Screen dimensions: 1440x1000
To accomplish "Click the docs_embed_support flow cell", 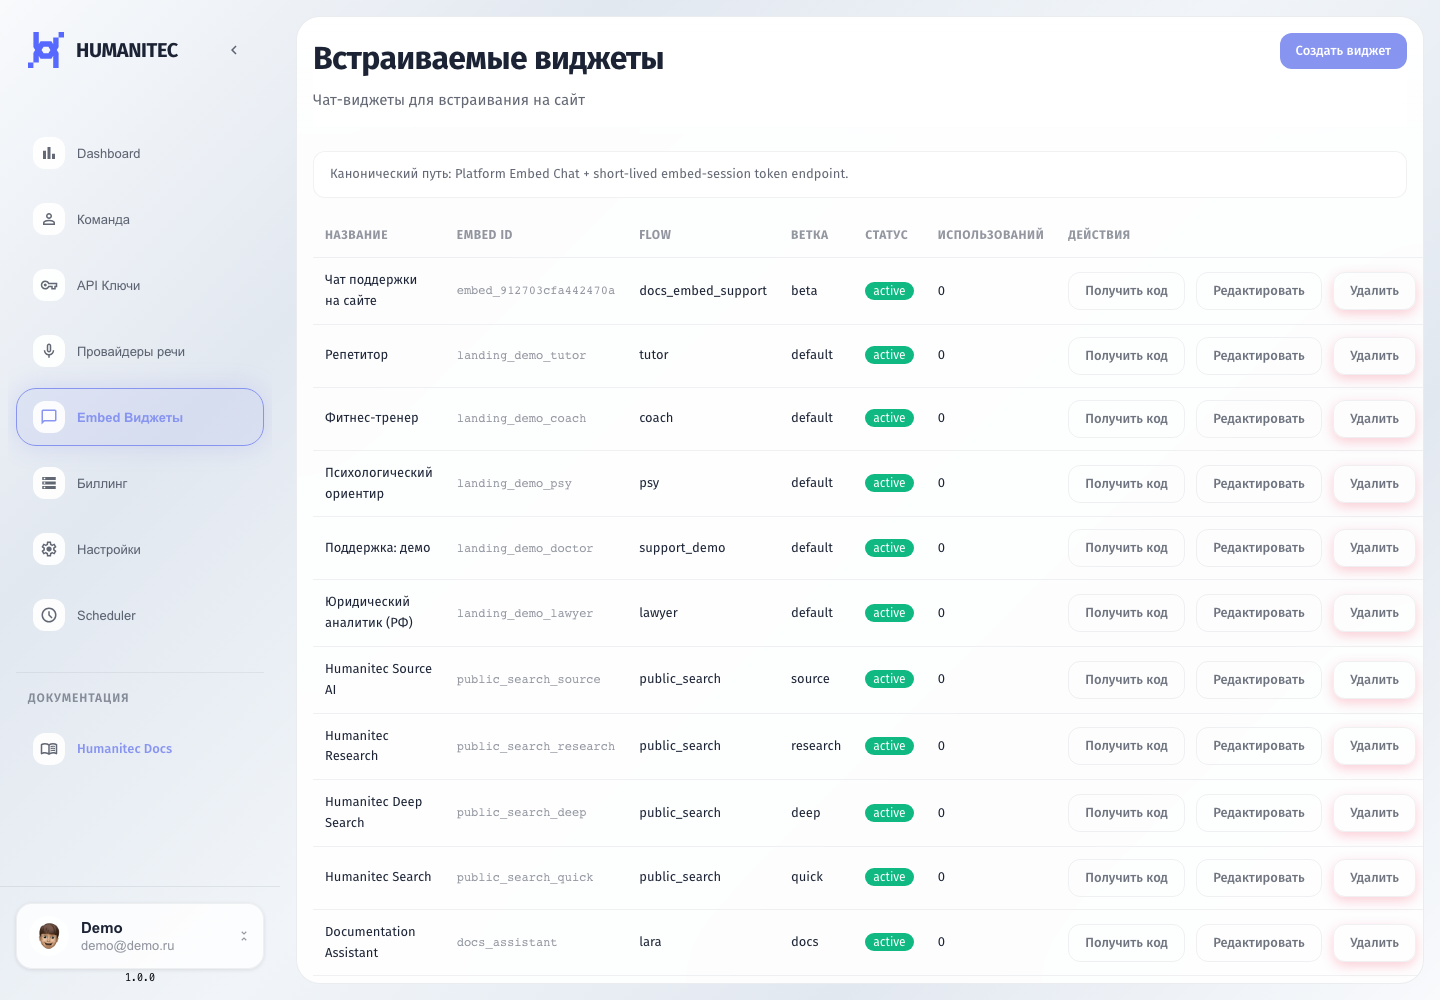I will 703,291.
